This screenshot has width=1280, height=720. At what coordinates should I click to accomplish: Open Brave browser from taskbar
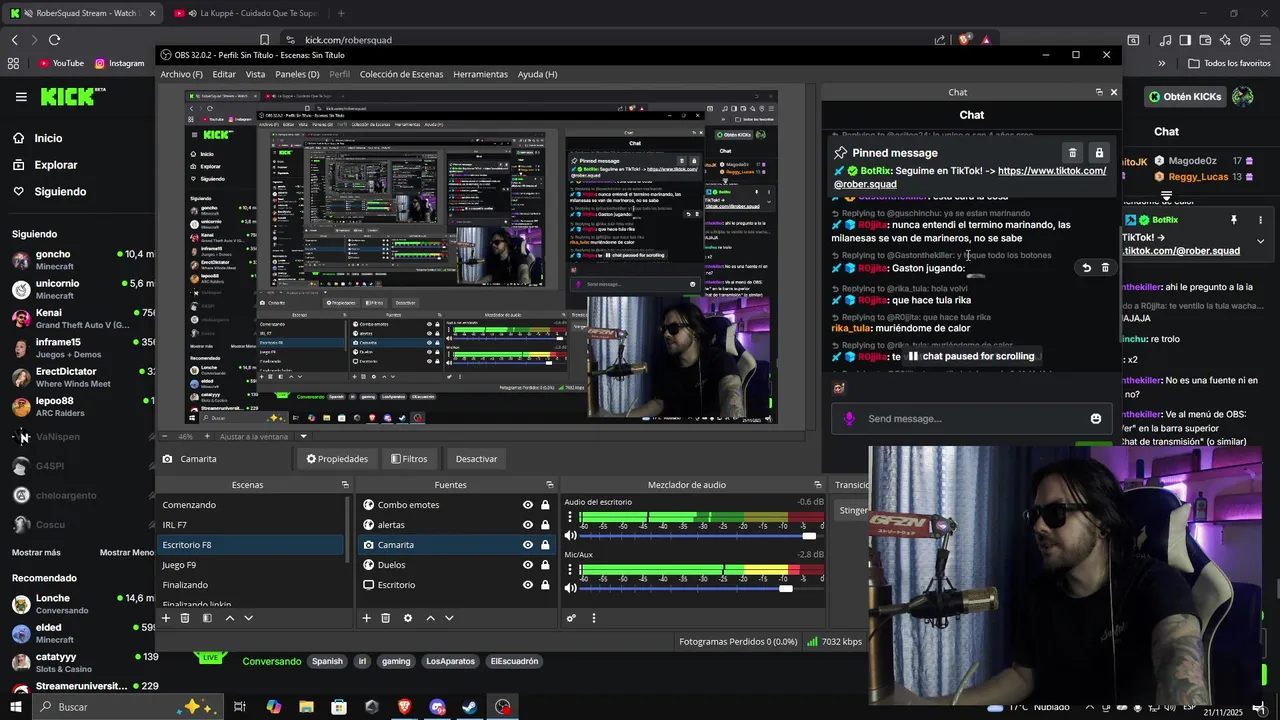[405, 707]
